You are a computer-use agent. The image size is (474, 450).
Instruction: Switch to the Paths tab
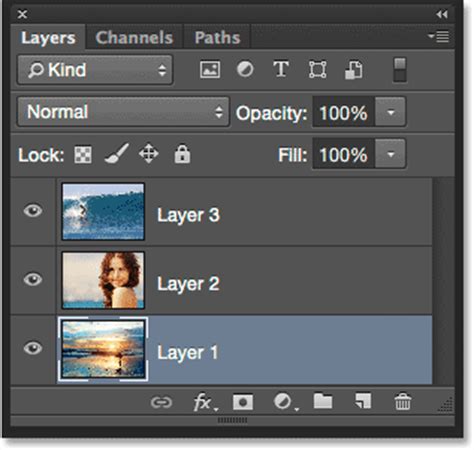[x=217, y=37]
